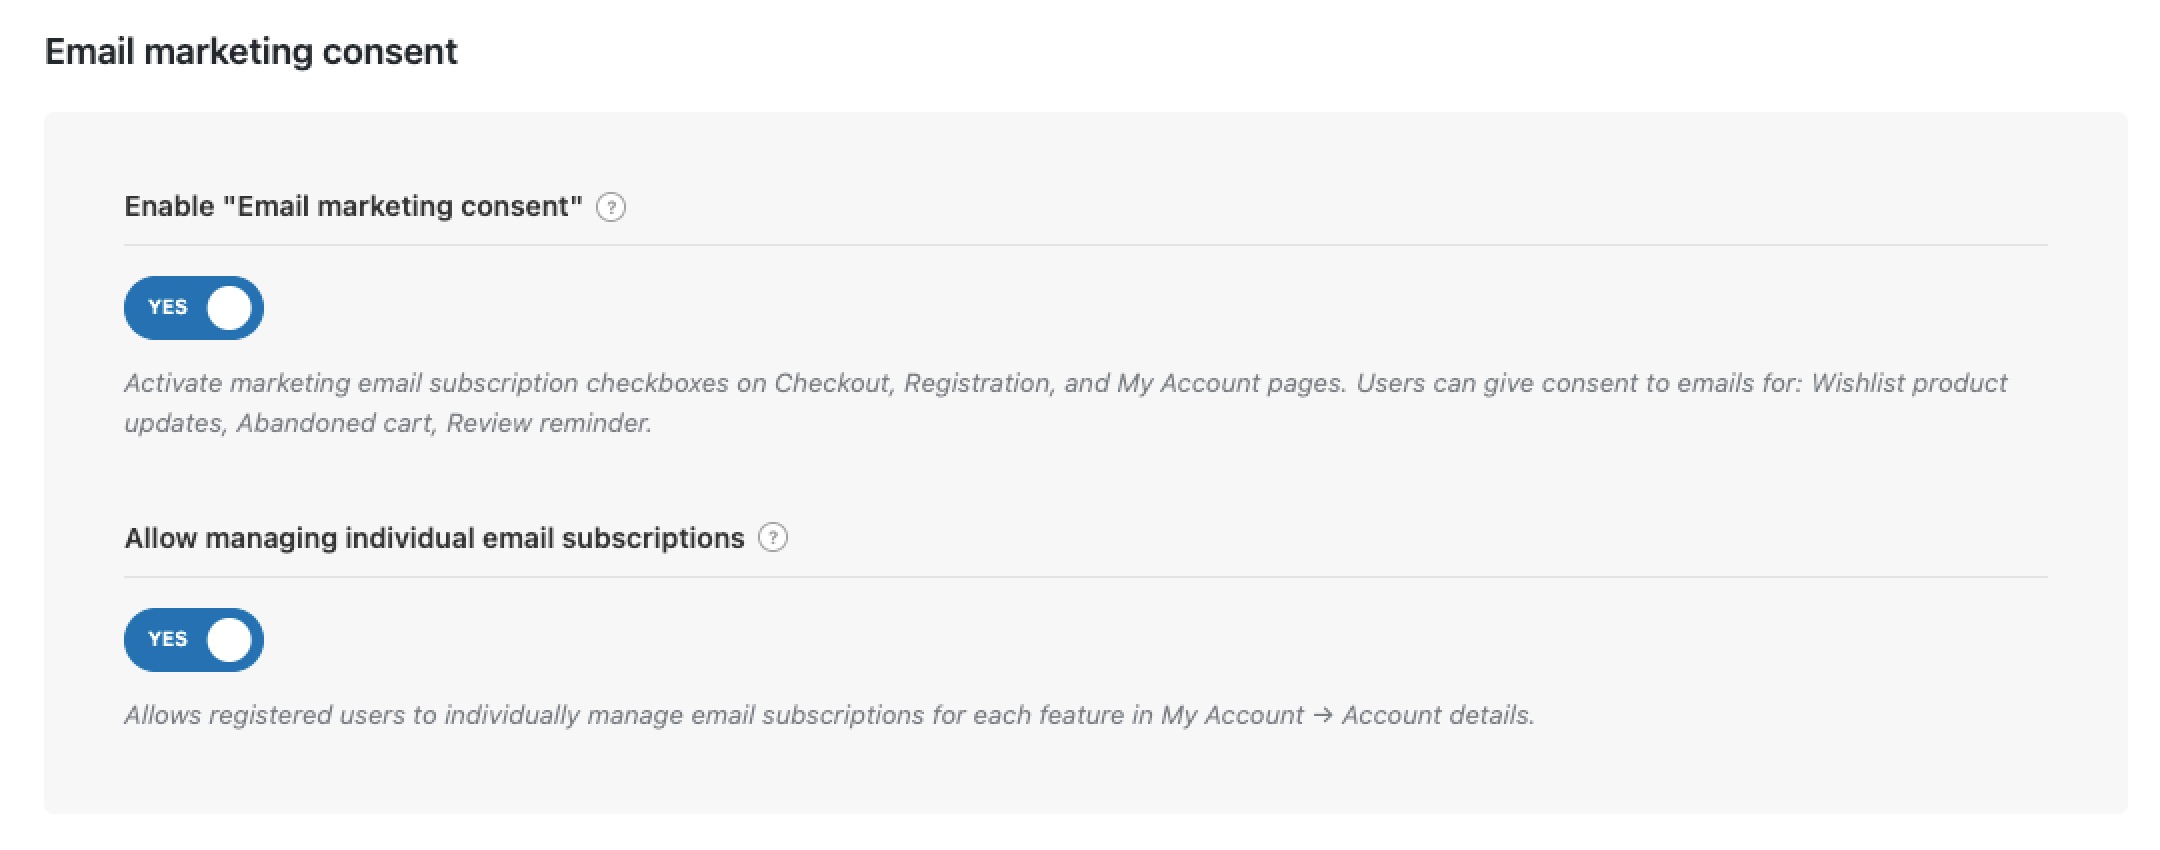Disable the "Email marketing consent" toggle

pos(194,308)
